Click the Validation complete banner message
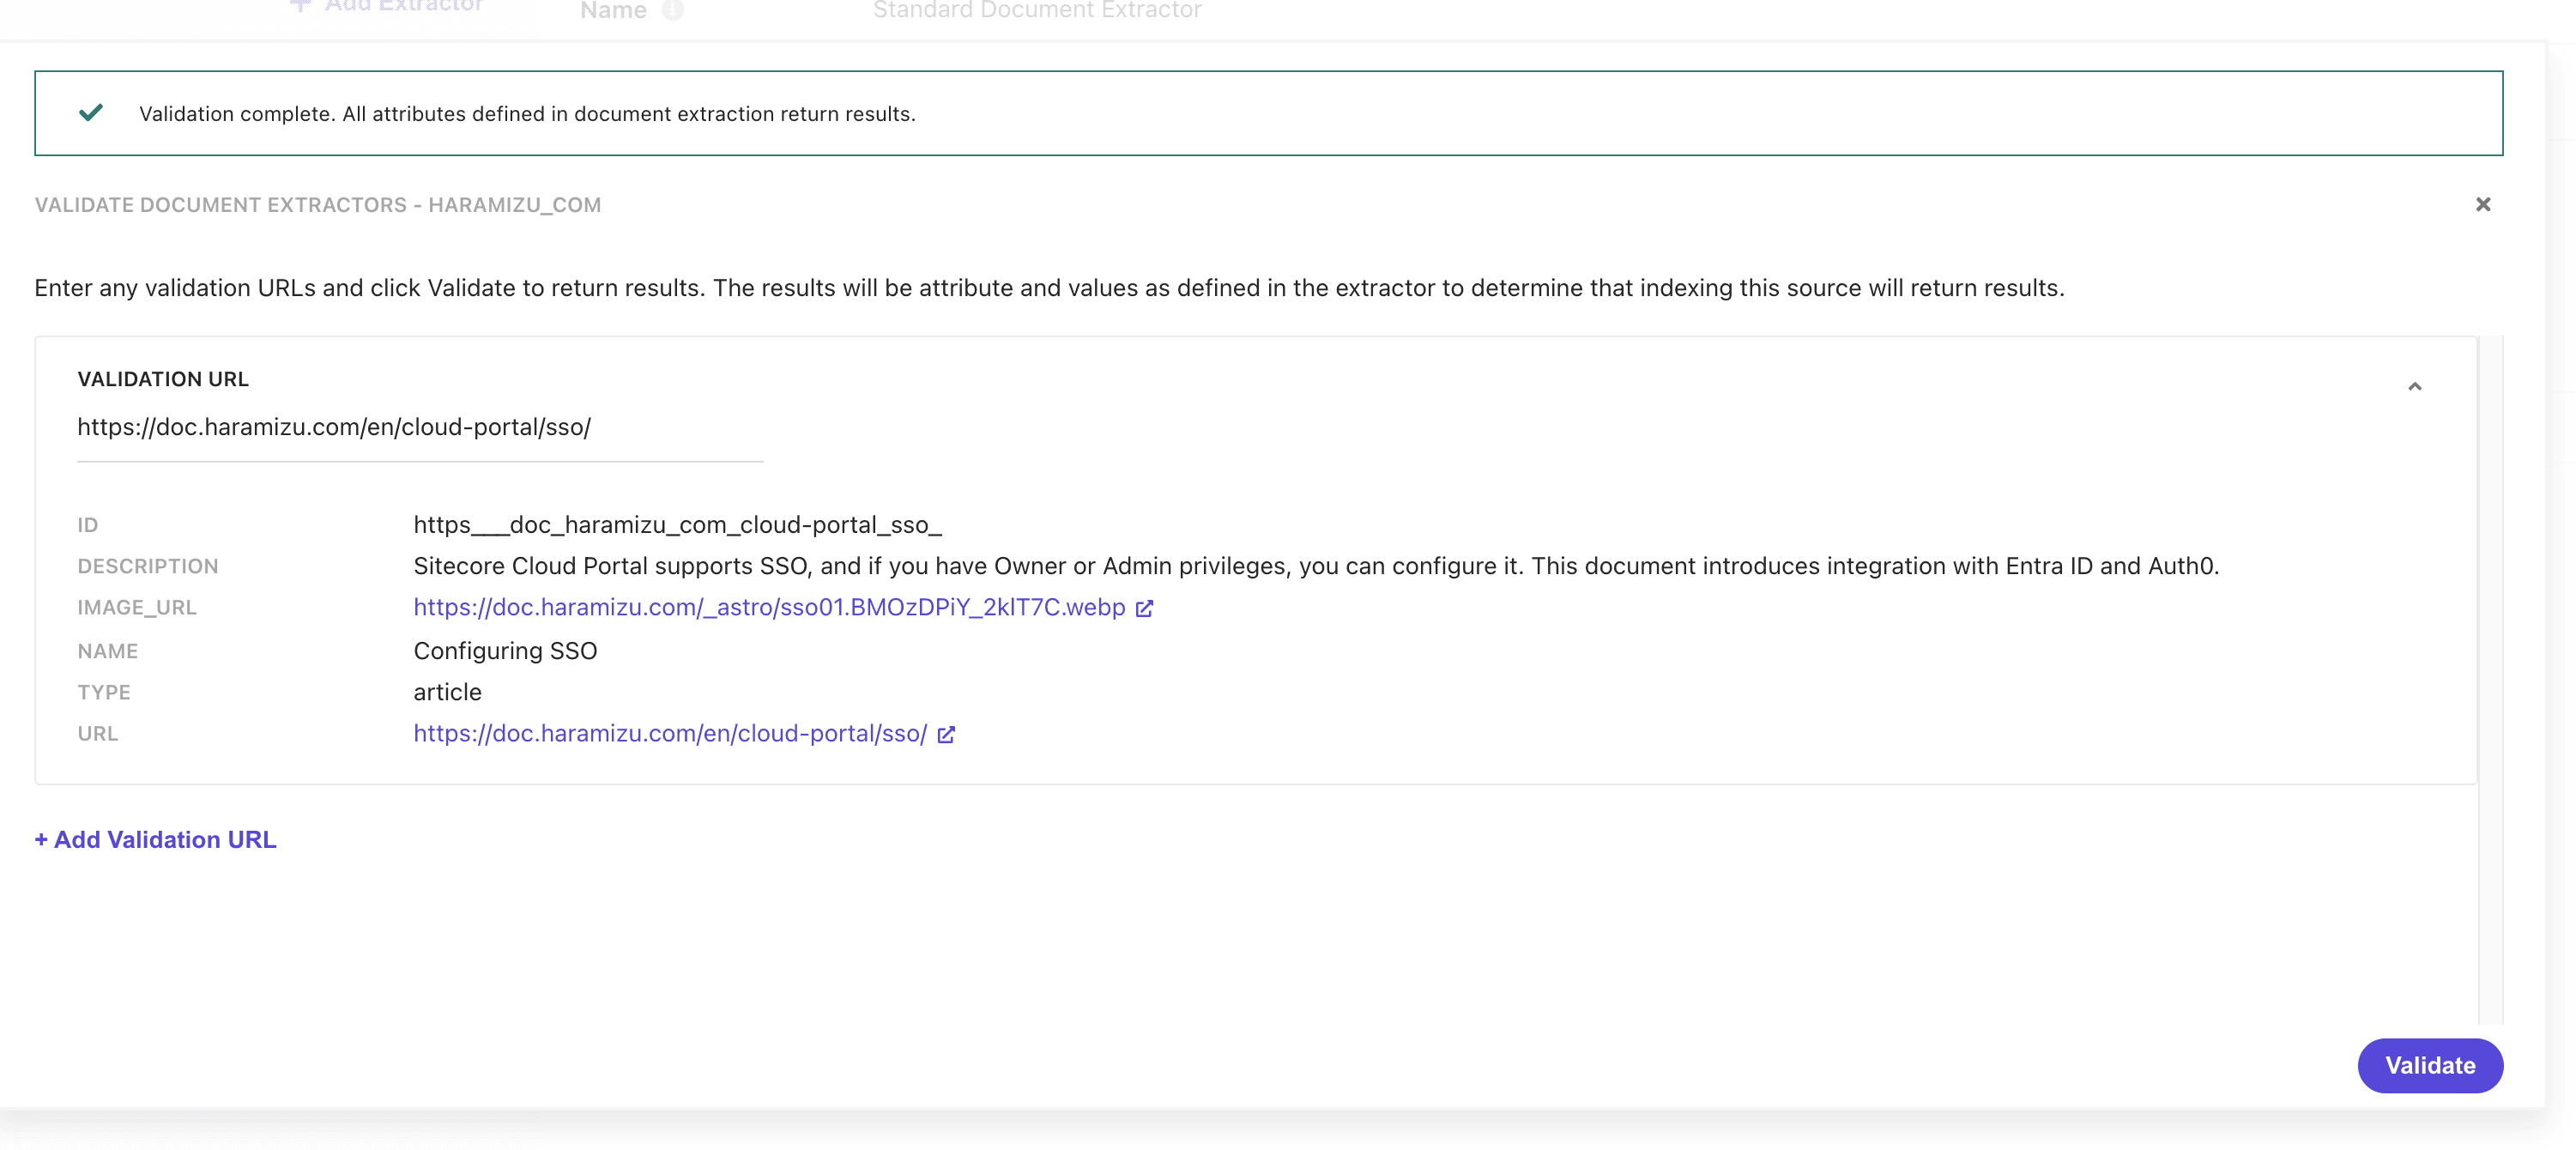The image size is (2576, 1150). click(x=527, y=114)
